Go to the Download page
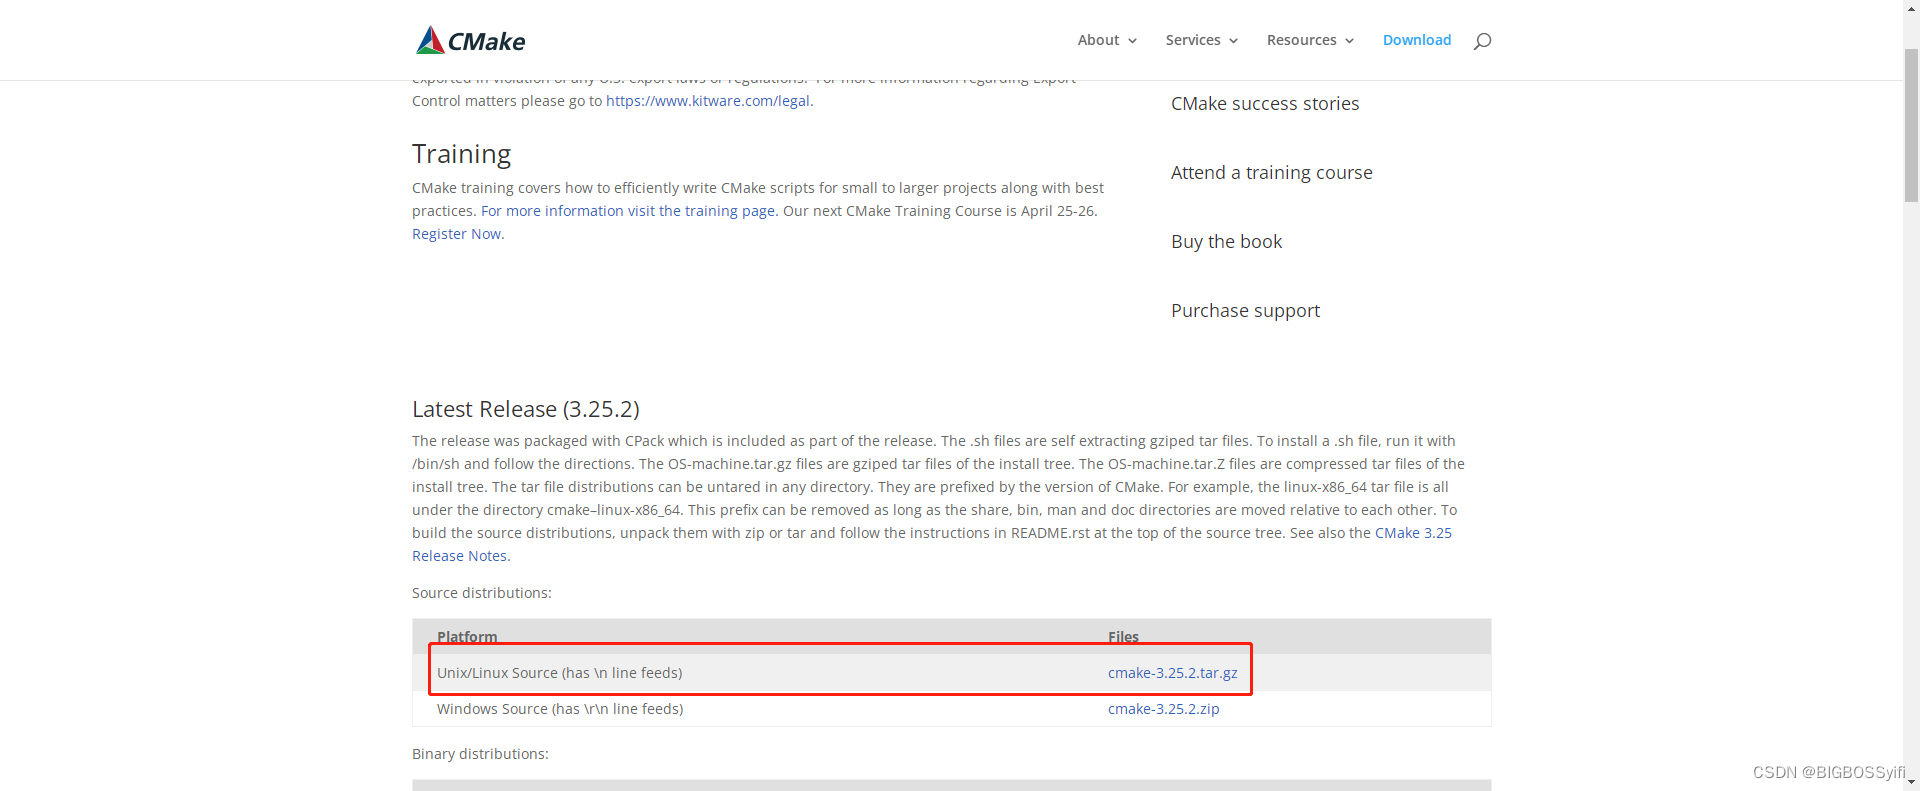The image size is (1920, 791). 1417,40
